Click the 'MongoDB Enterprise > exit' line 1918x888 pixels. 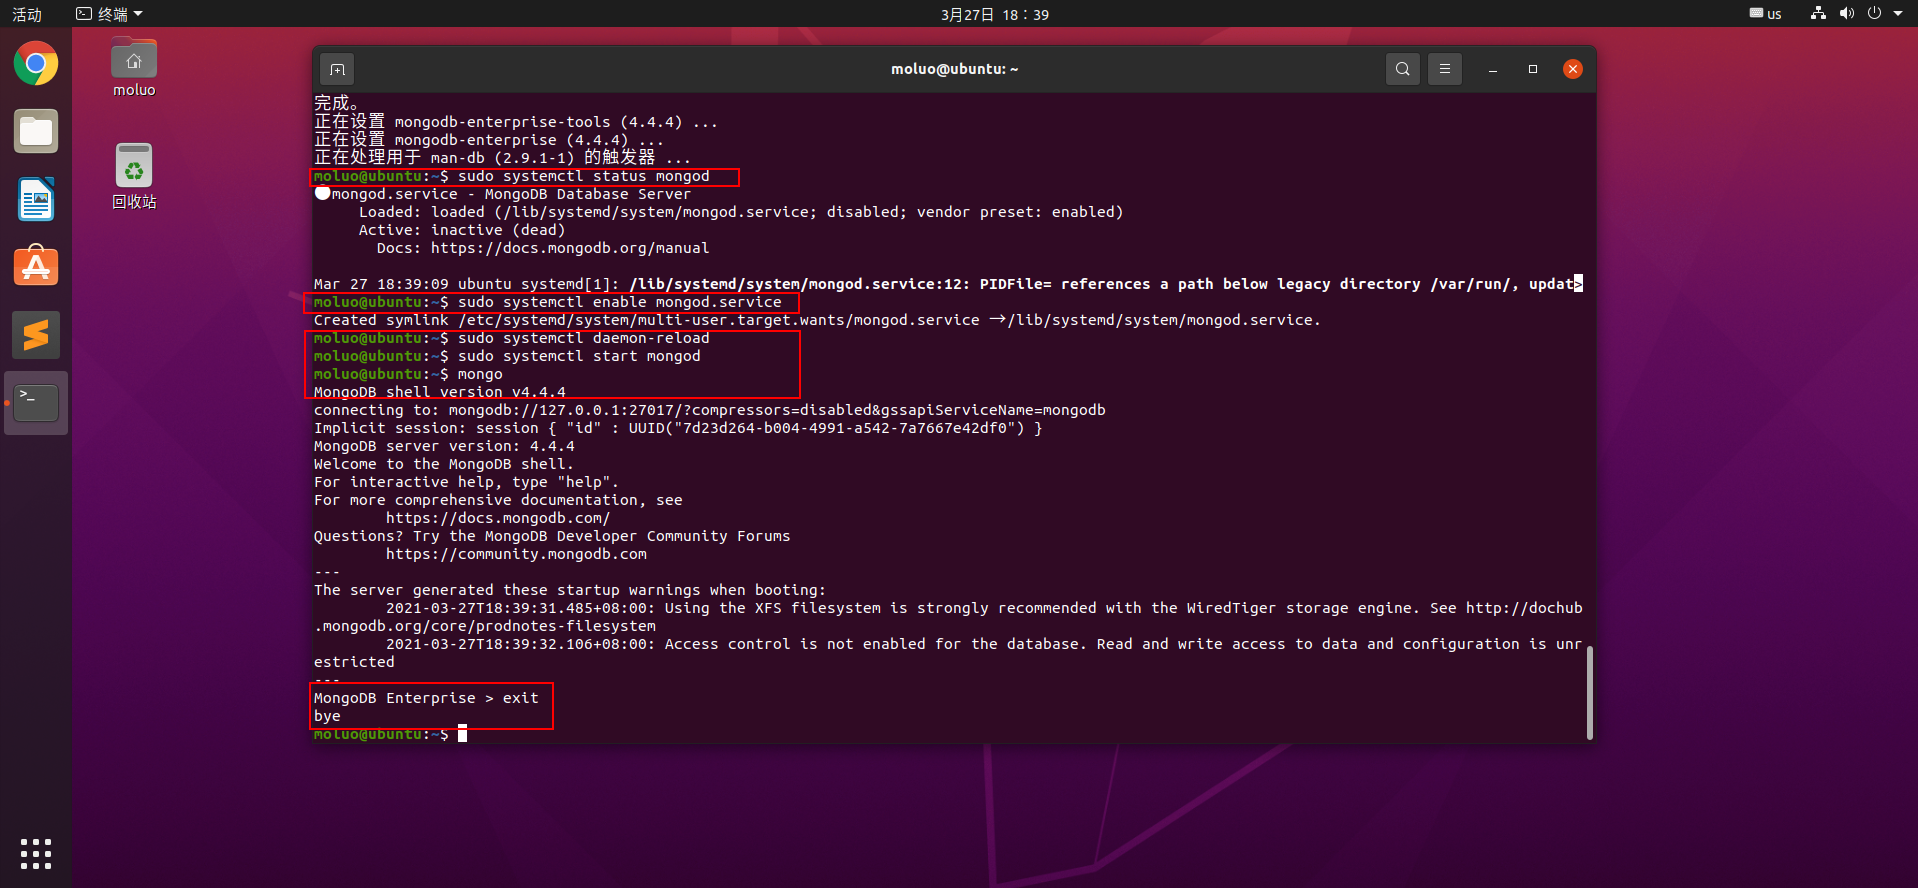coord(426,698)
